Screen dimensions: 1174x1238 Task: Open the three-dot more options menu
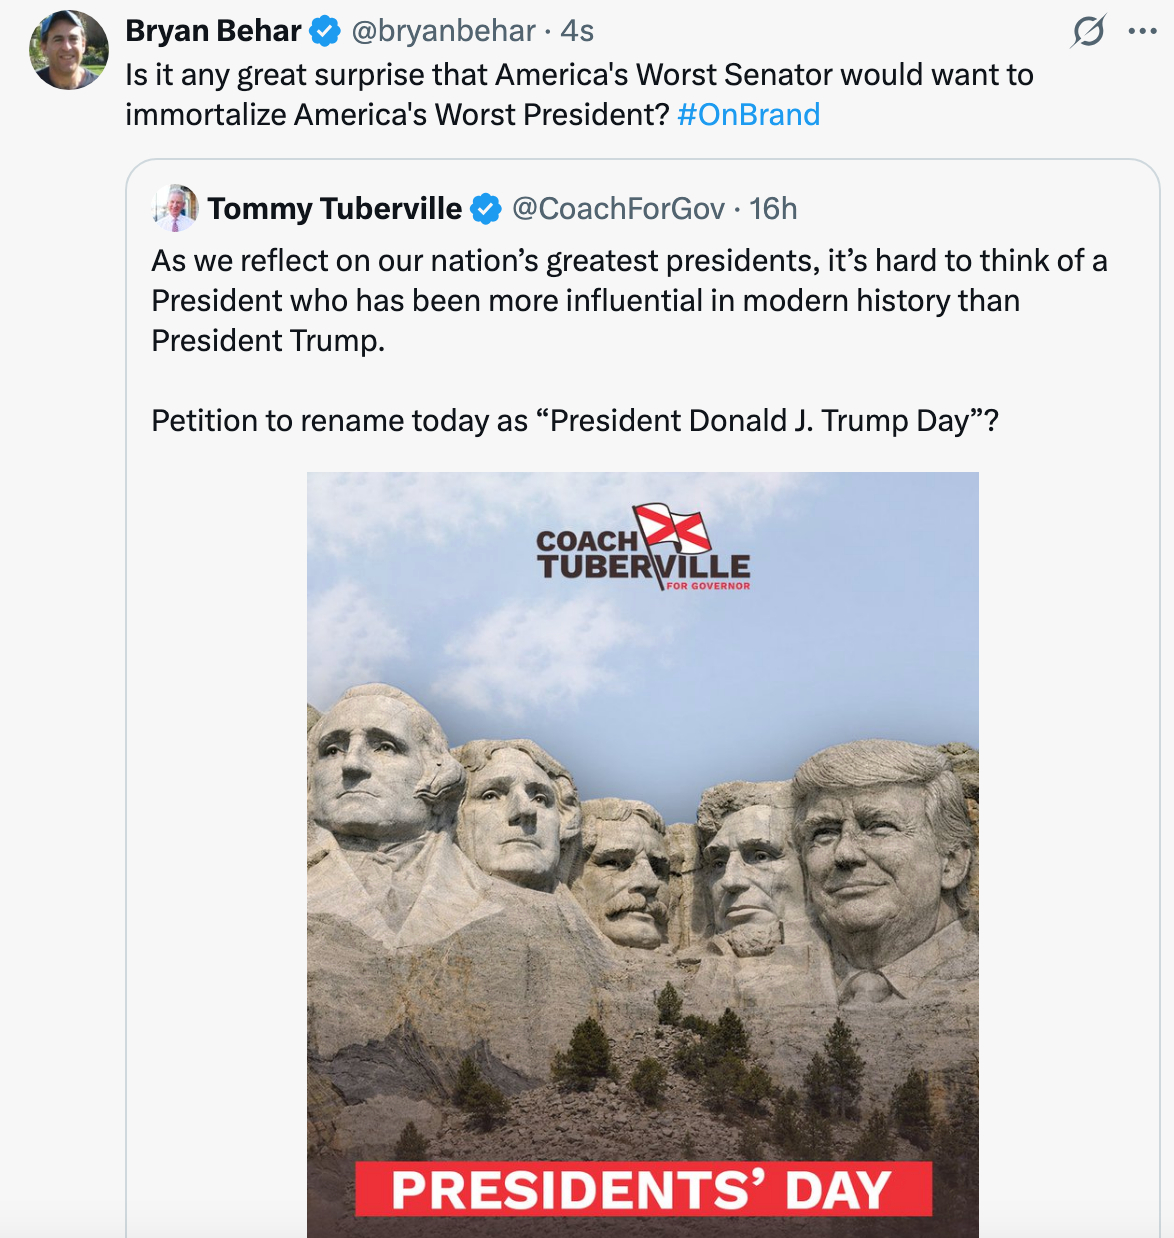(1142, 32)
